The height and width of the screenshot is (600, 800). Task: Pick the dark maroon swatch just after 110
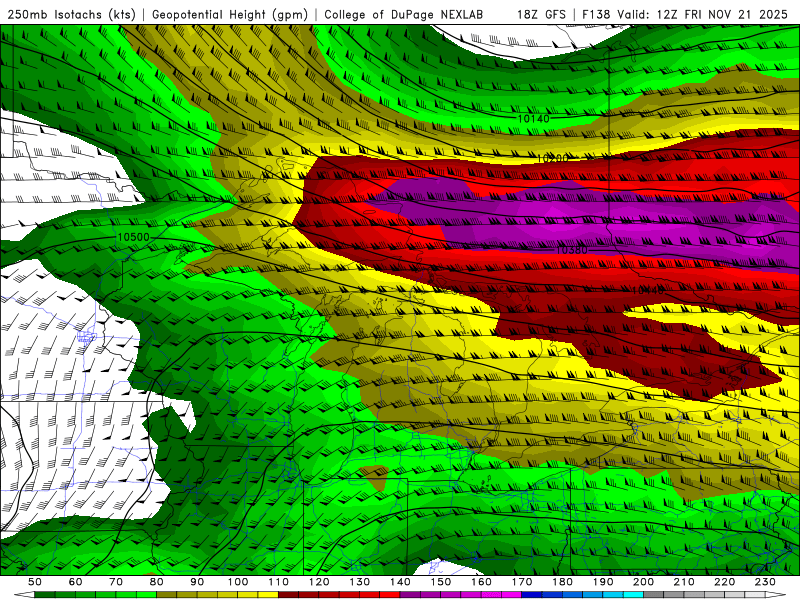[x=288, y=595]
